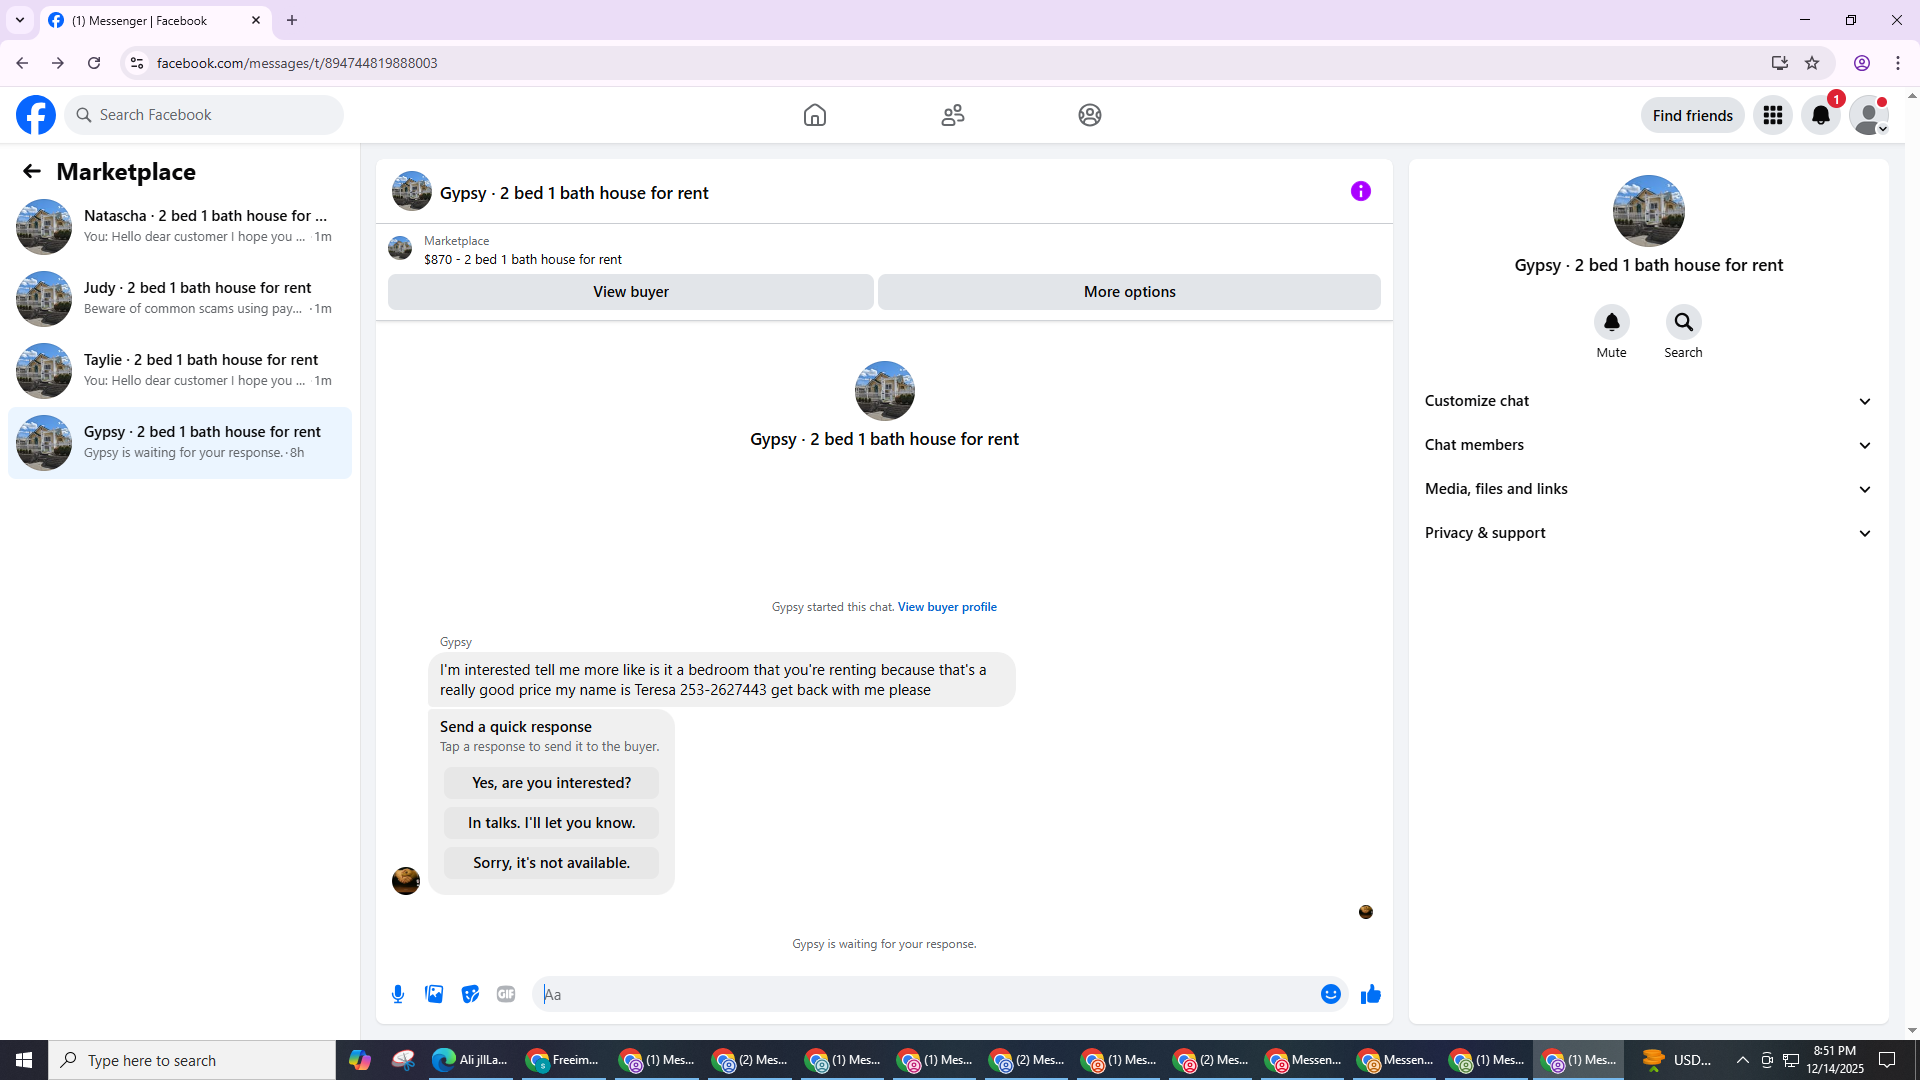Expand the Chat members section

[1648, 445]
